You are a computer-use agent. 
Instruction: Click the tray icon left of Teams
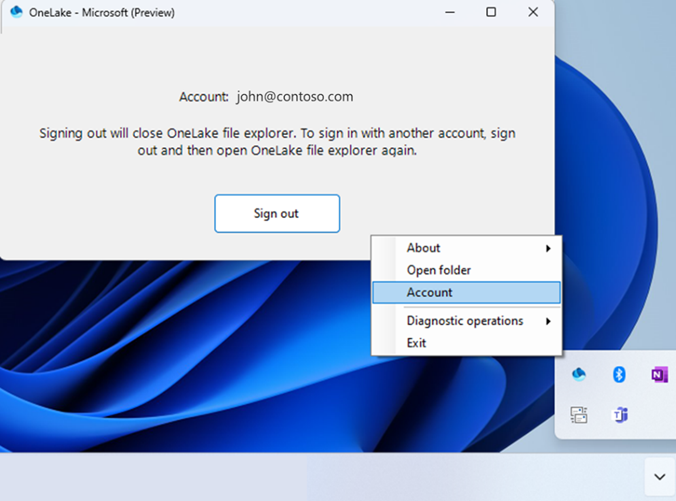tap(579, 415)
